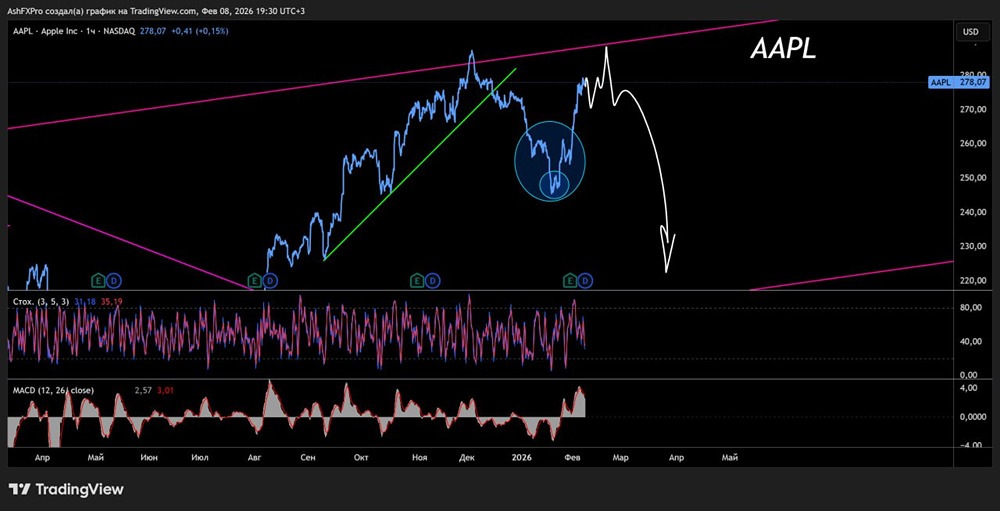This screenshot has width=1000, height=511.
Task: Click the E earnings marker between Апр and Июн
Action: pos(99,280)
